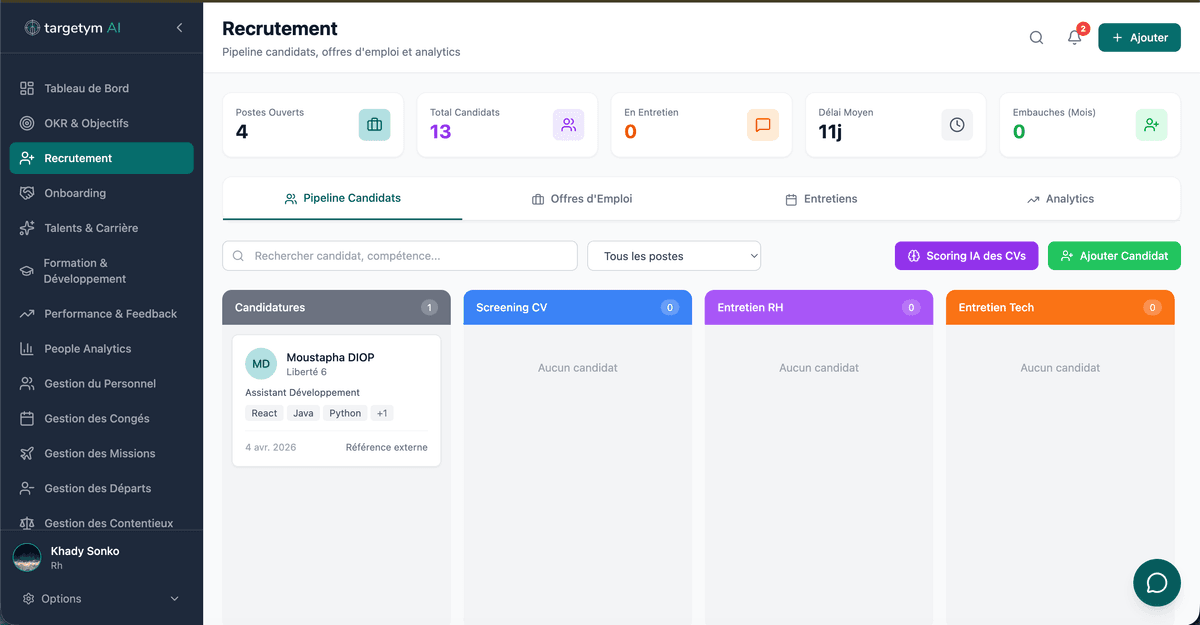The width and height of the screenshot is (1200, 625).
Task: Open the chat bubble widget
Action: pyautogui.click(x=1157, y=583)
